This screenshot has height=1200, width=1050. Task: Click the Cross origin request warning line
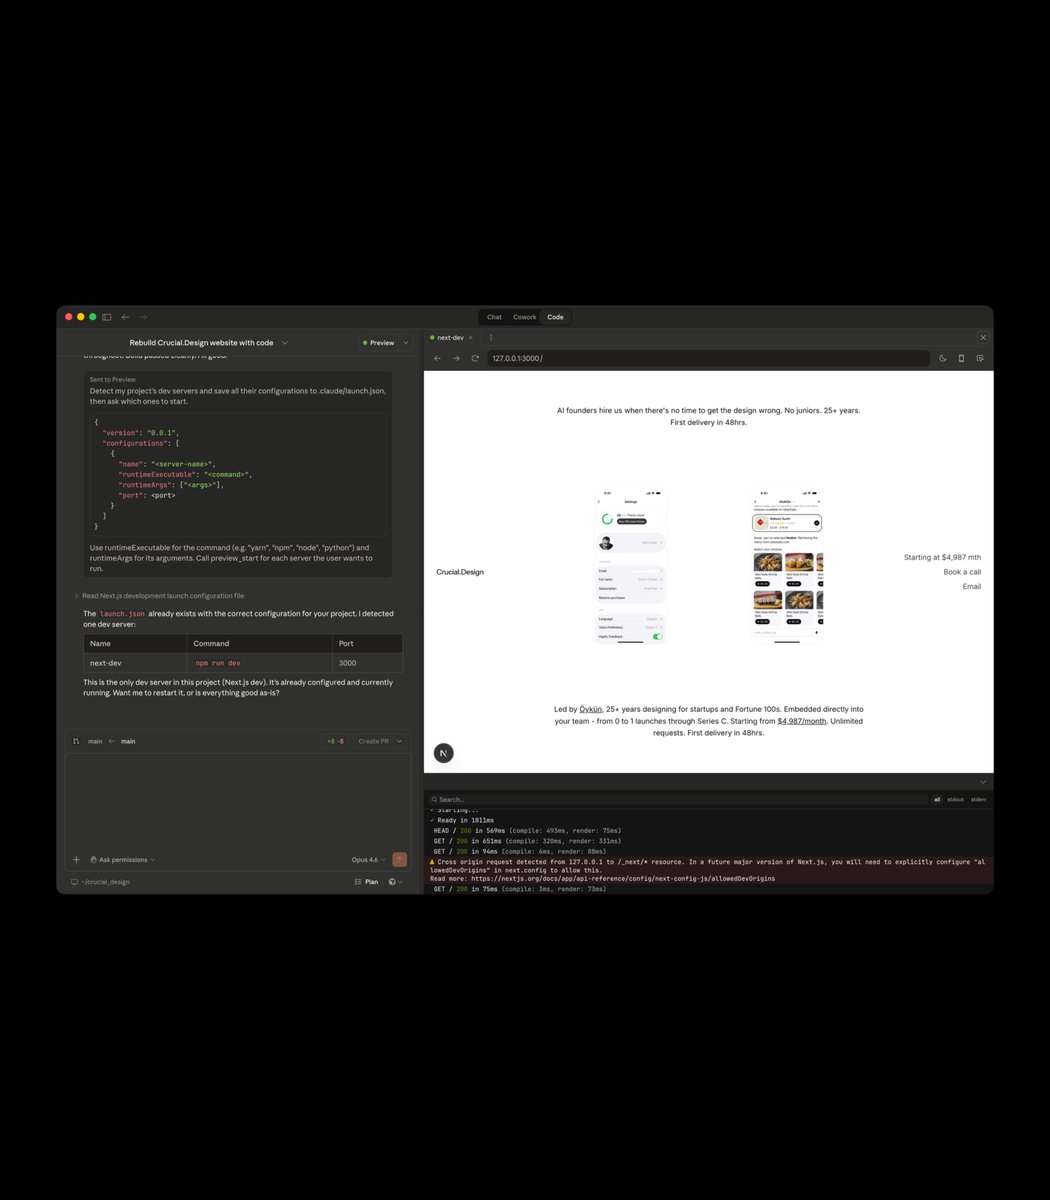pyautogui.click(x=708, y=865)
